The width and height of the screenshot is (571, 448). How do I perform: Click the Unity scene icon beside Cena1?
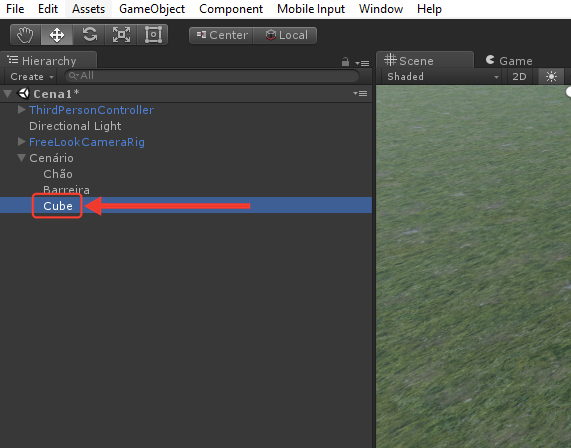click(24, 94)
